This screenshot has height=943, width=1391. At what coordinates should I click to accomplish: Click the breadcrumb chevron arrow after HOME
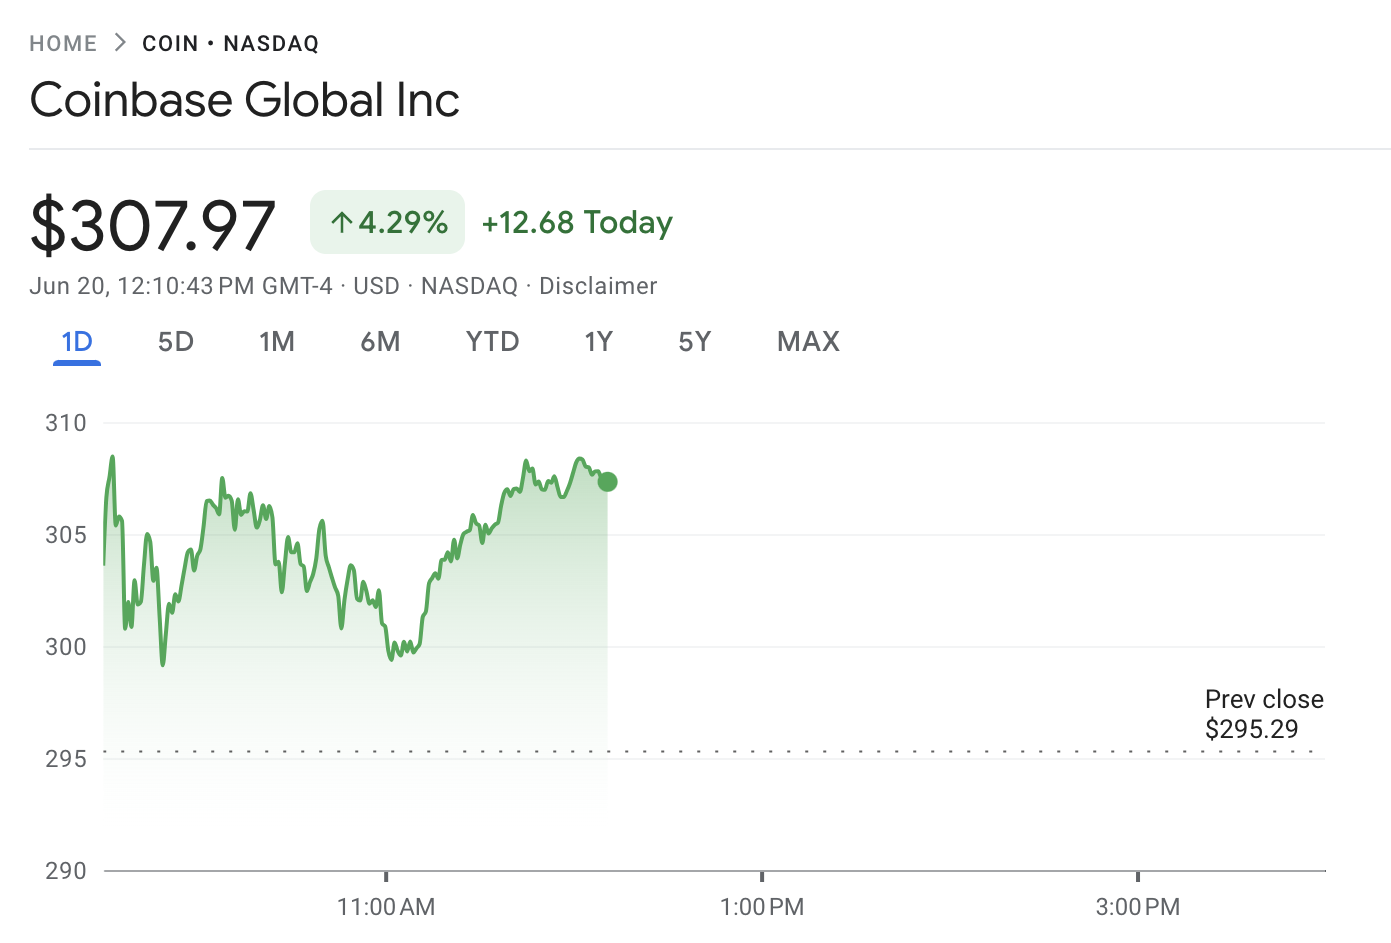pos(120,43)
